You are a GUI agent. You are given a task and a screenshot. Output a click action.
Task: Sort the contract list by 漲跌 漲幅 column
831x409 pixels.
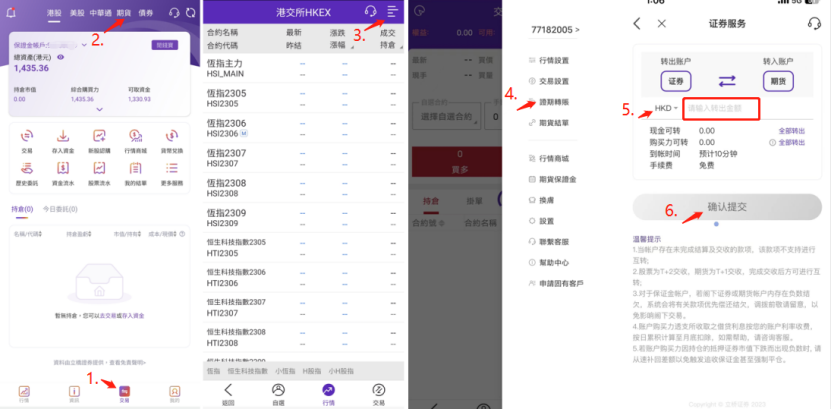click(x=341, y=39)
